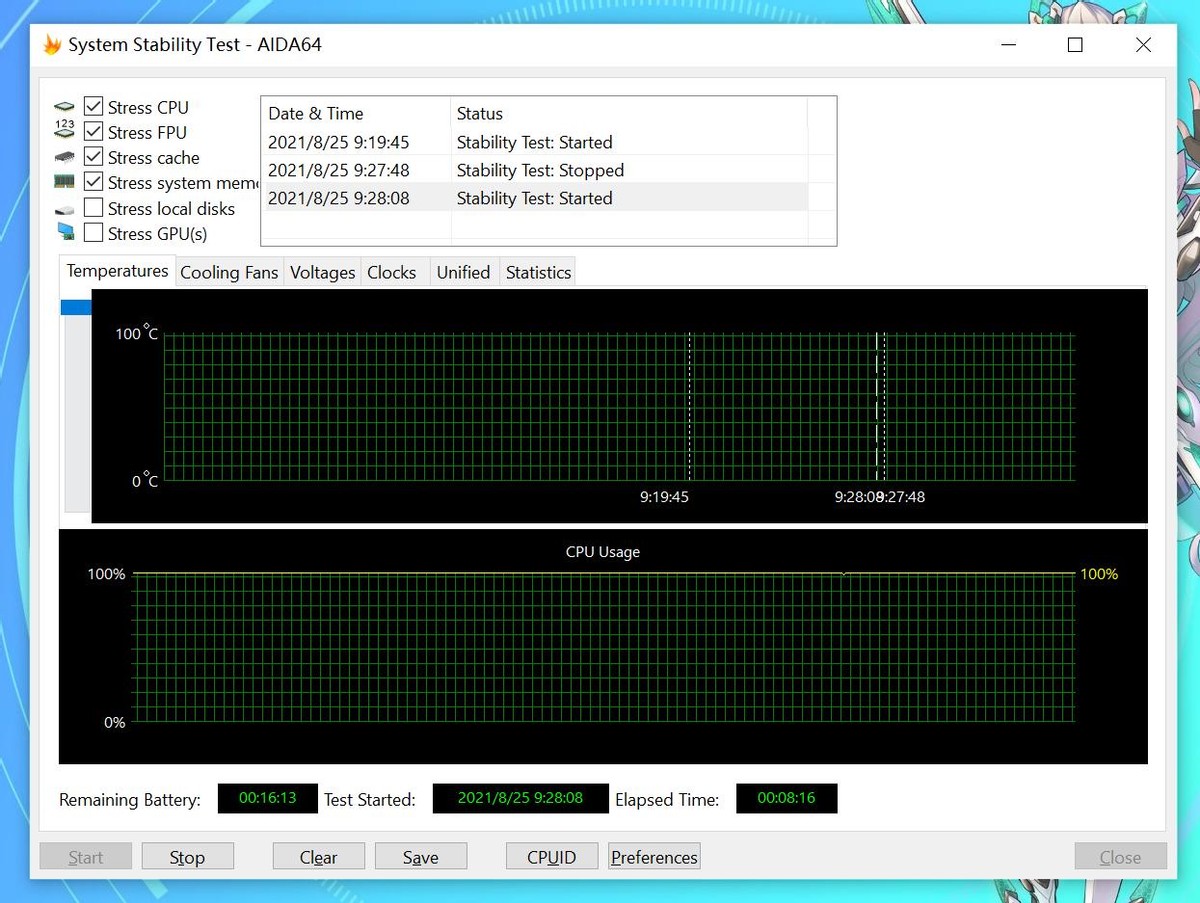Uncheck the Stress system memory checkbox
This screenshot has width=1200, height=903.
[93, 182]
